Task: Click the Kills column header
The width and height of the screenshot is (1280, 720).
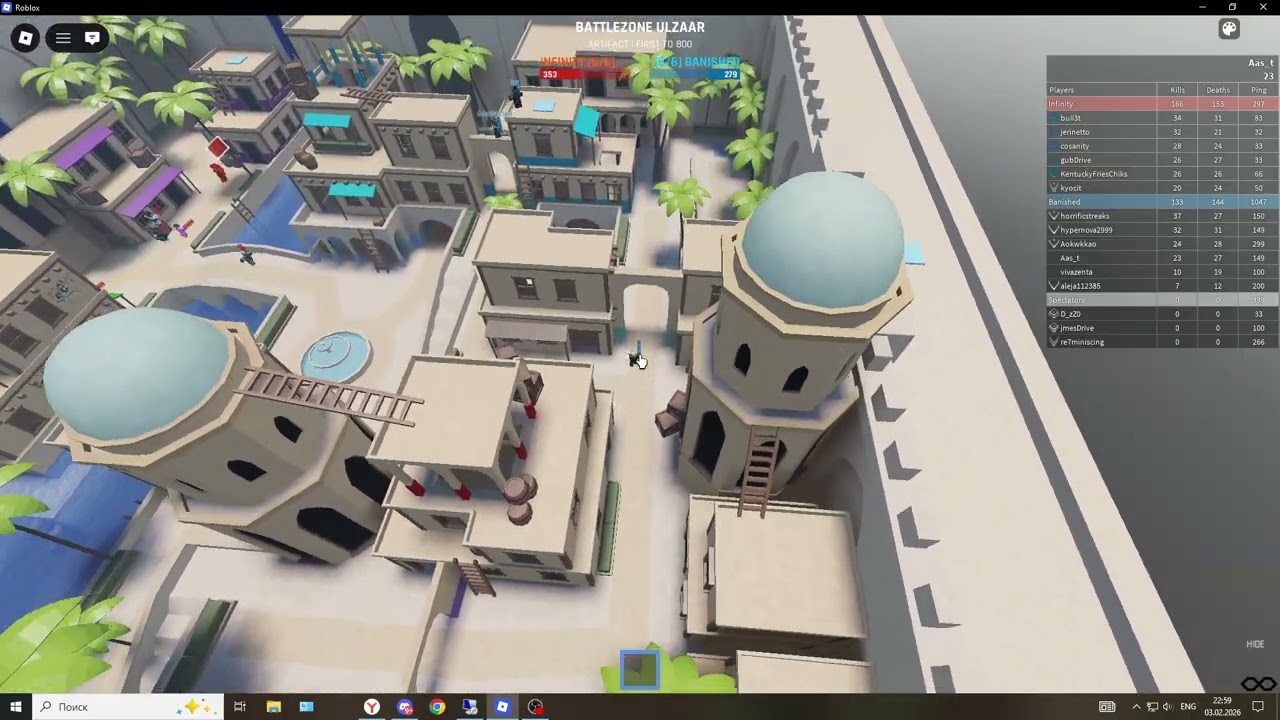Action: 1177,90
